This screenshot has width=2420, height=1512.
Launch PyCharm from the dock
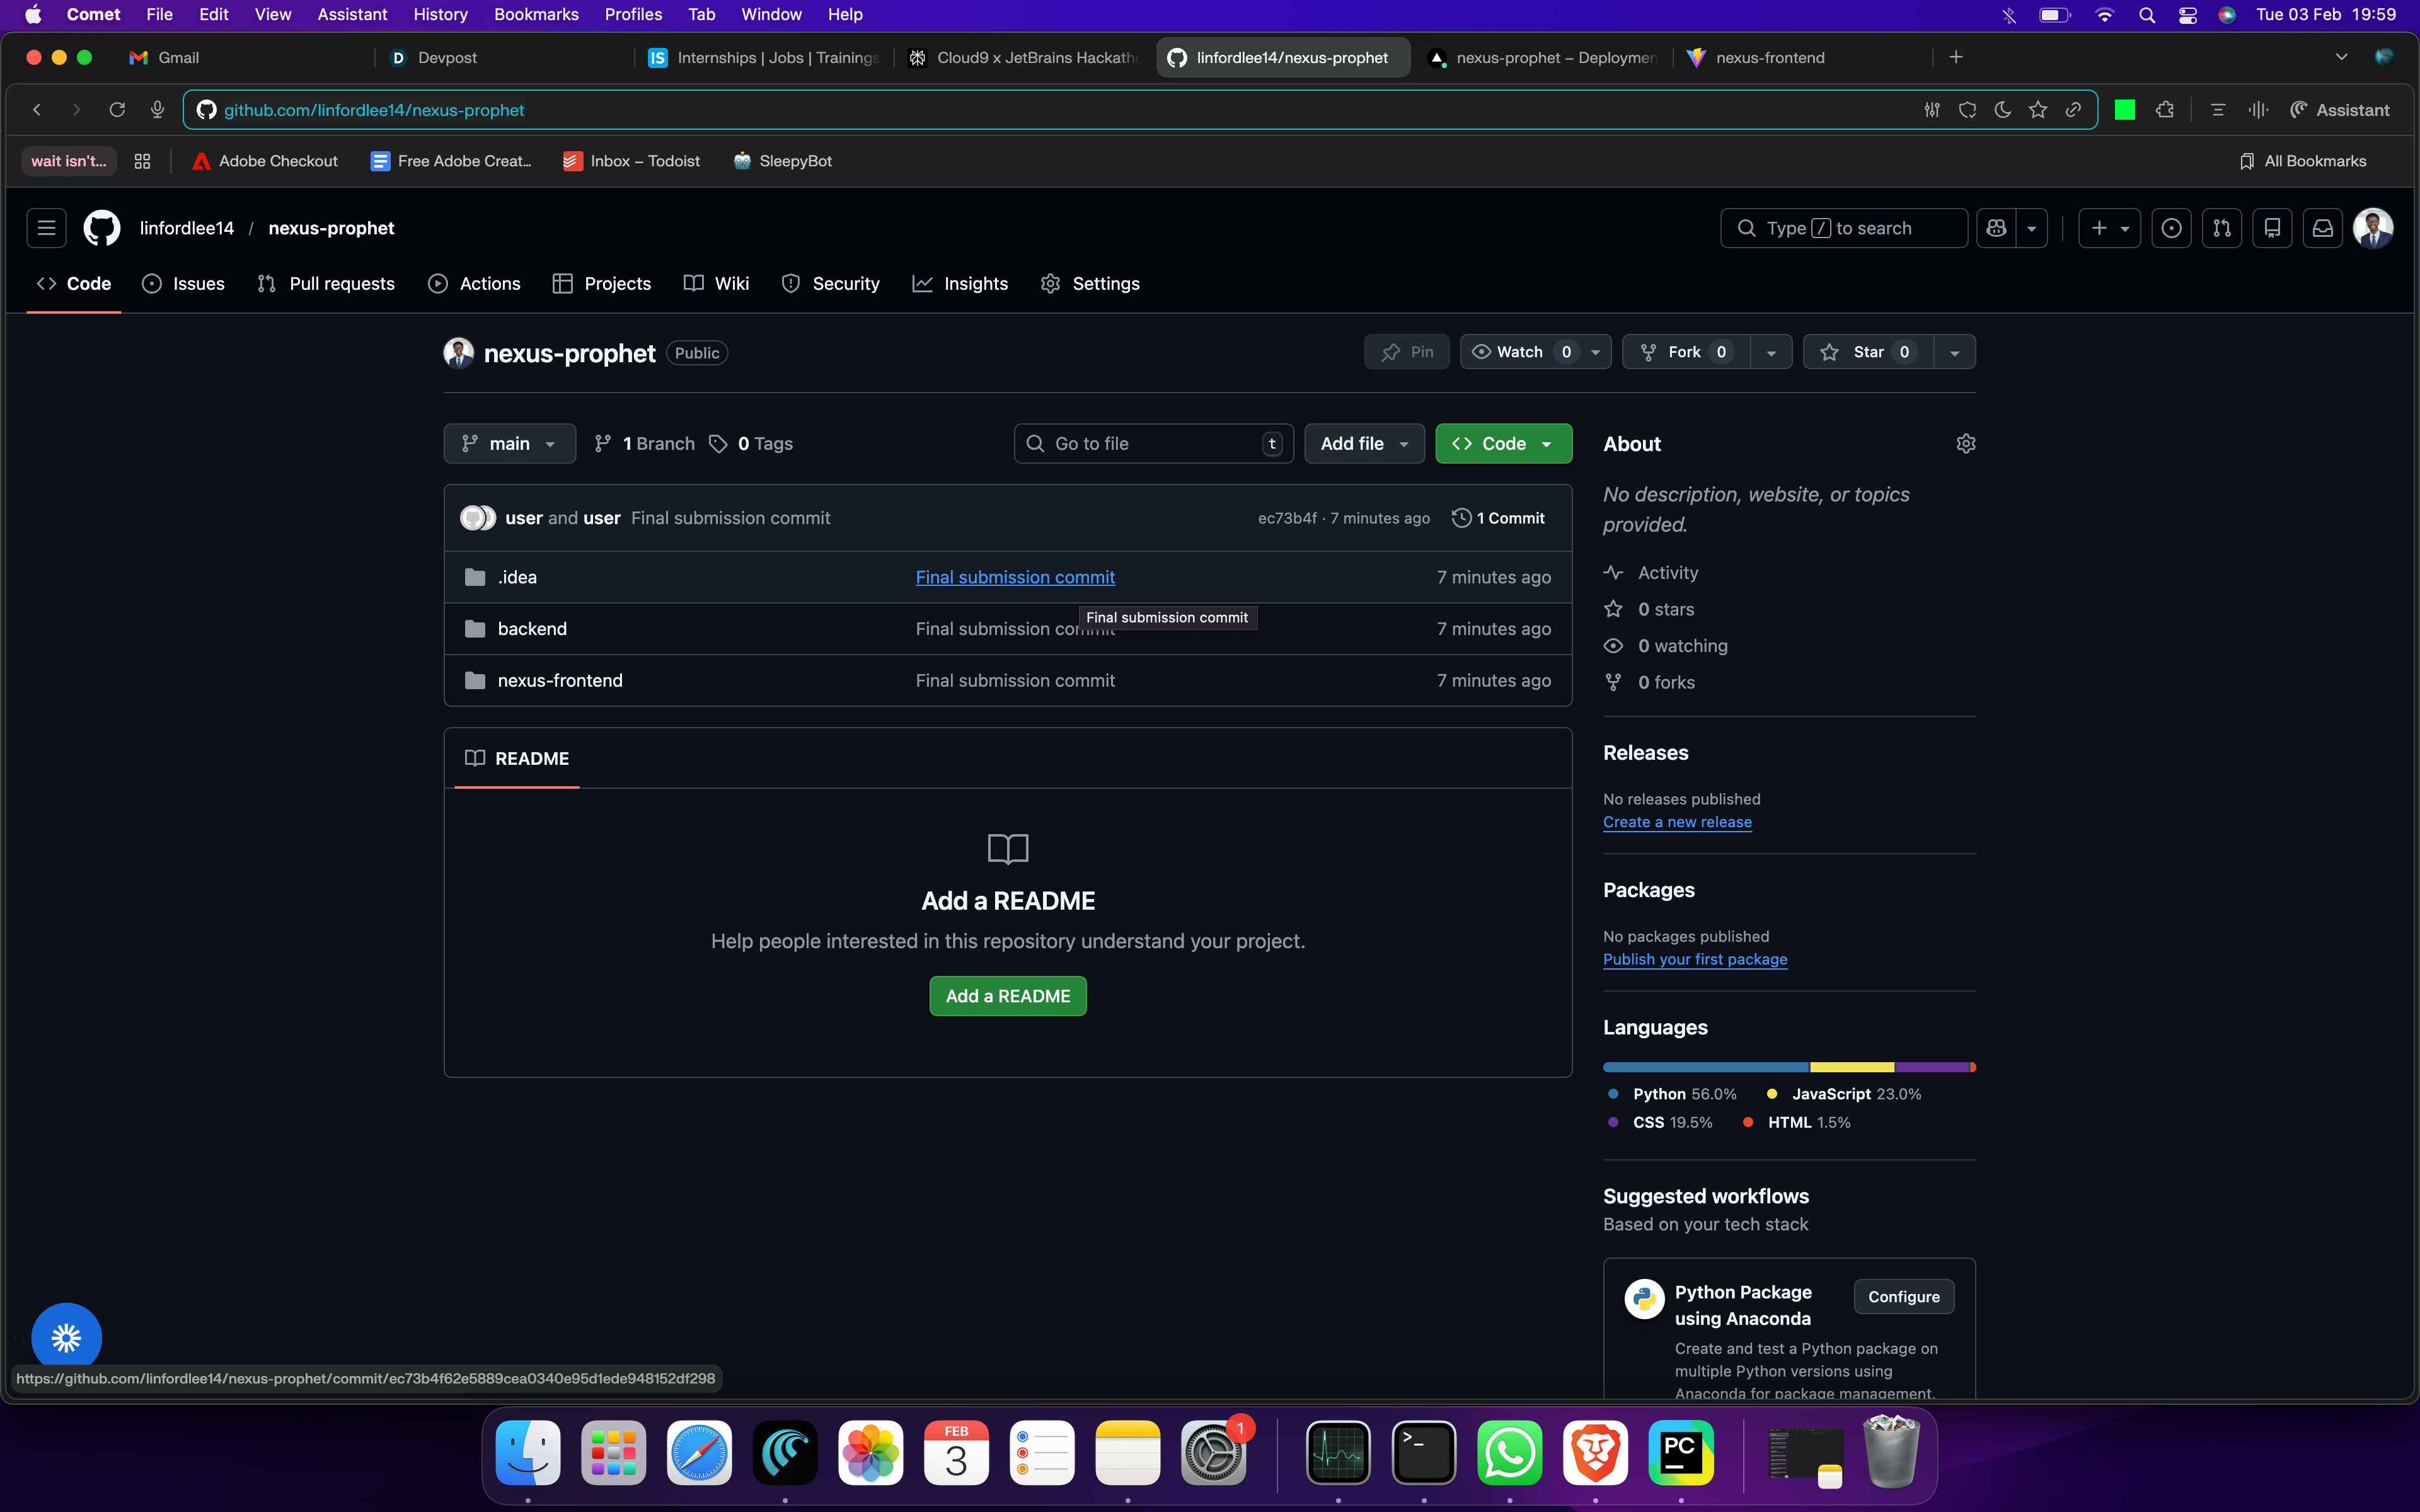pos(1680,1452)
